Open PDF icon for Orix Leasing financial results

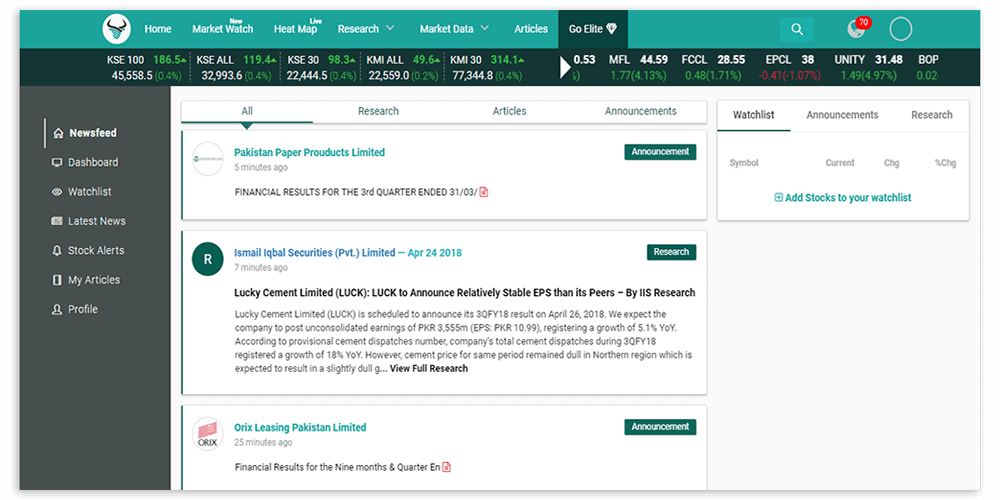(x=447, y=467)
